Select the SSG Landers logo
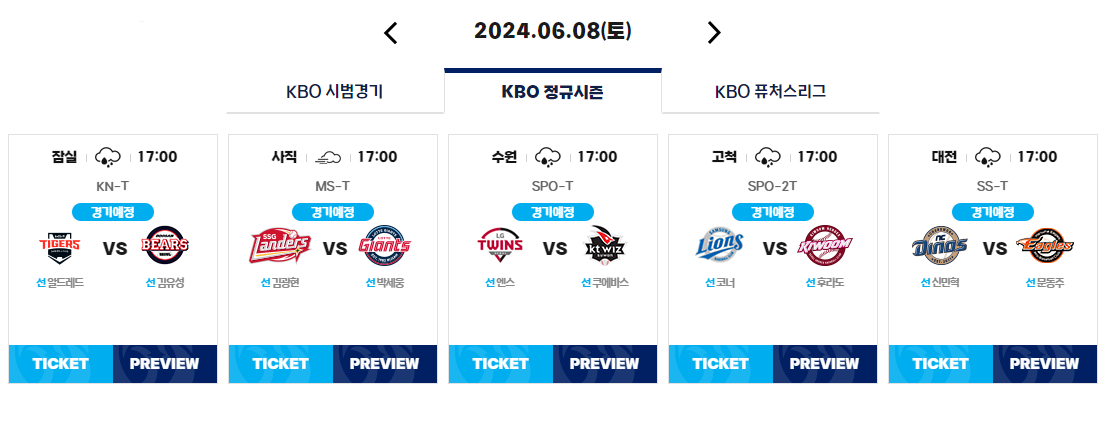This screenshot has height=436, width=1110. click(x=280, y=247)
